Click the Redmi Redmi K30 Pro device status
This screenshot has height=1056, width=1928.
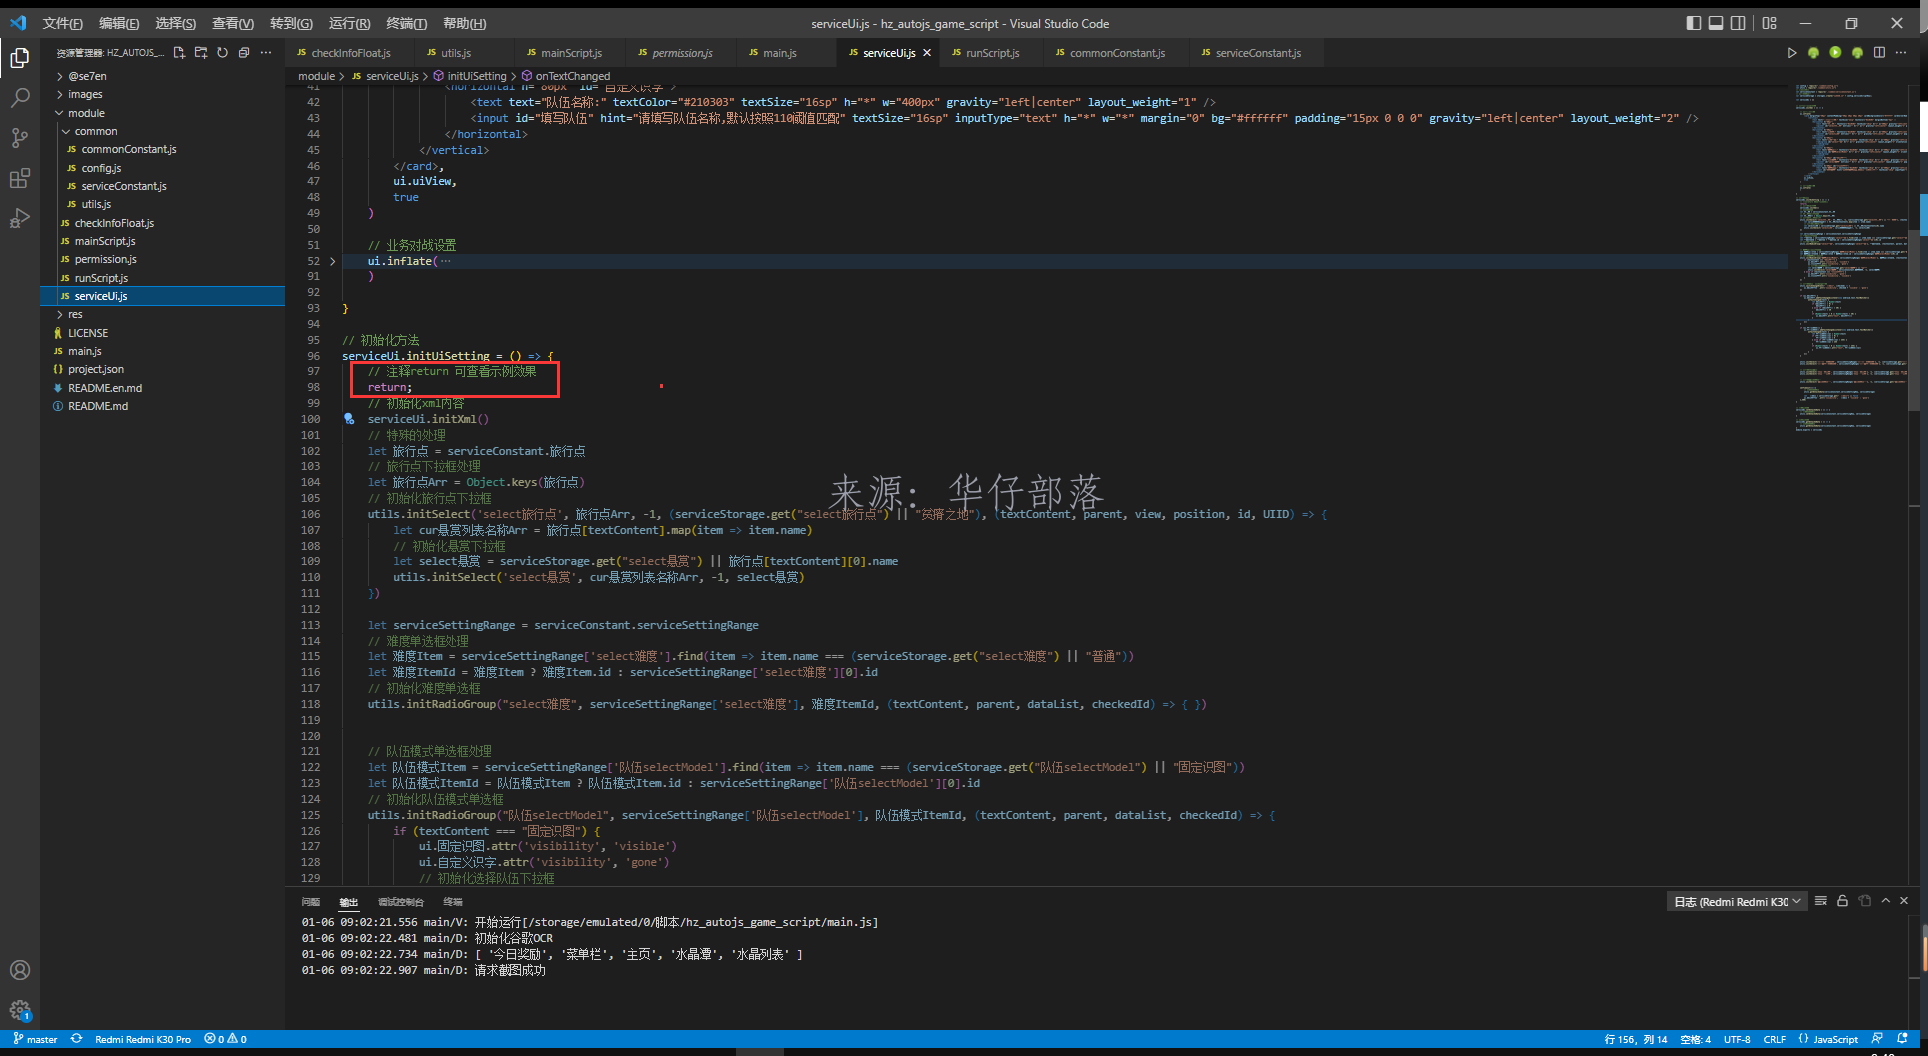click(x=142, y=1039)
